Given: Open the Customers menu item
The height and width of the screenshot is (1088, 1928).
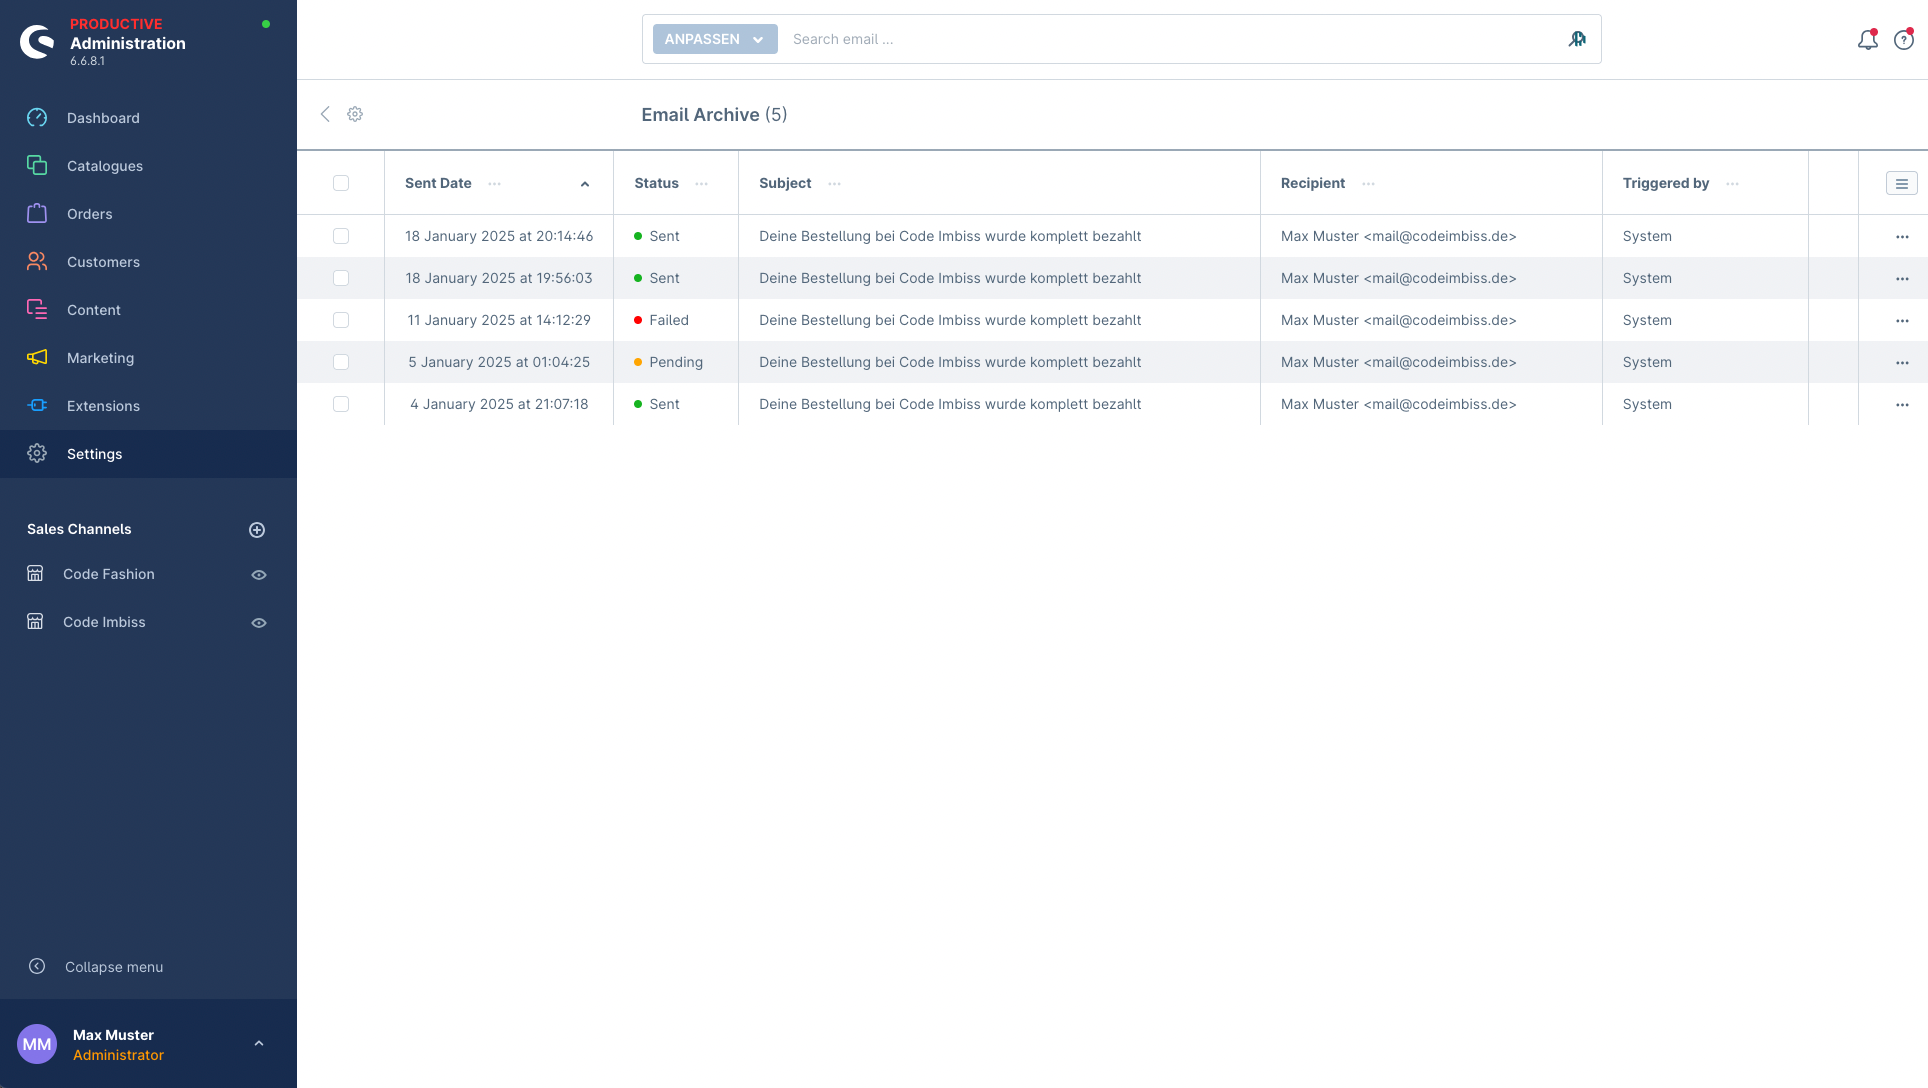Looking at the screenshot, I should click(148, 262).
